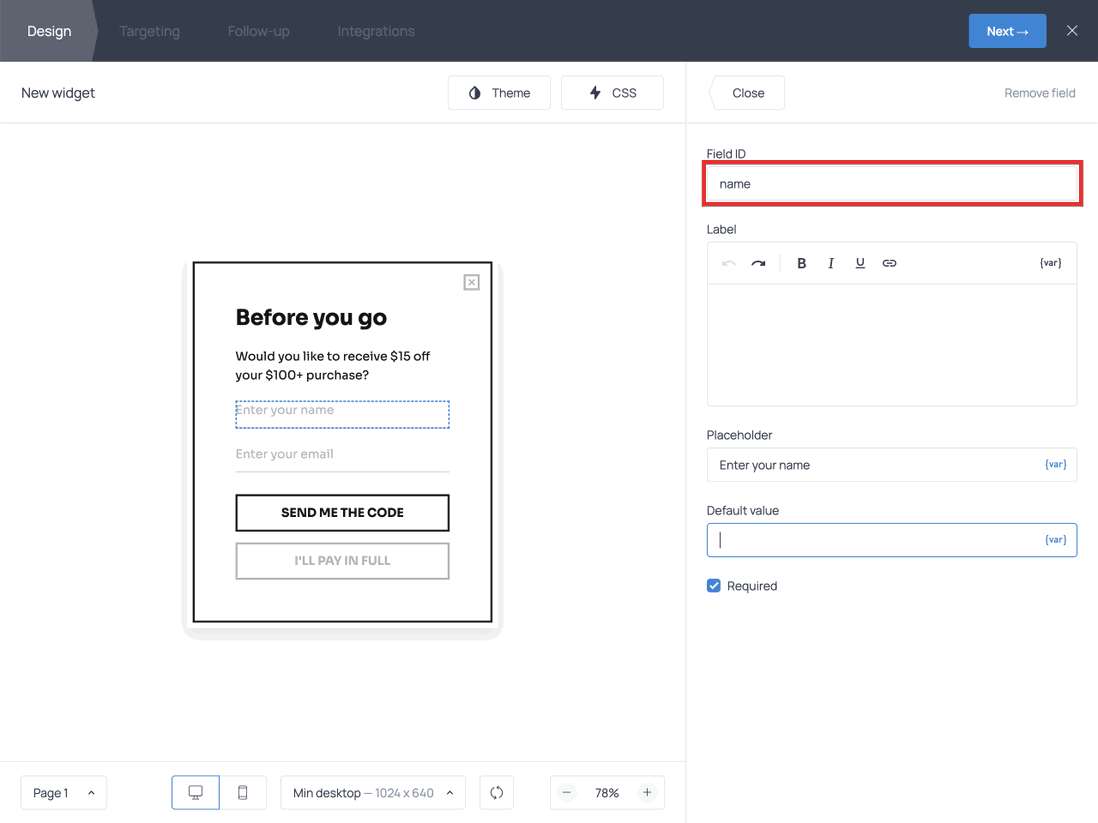The height and width of the screenshot is (823, 1098).
Task: Switch to the Targeting tab
Action: [x=149, y=31]
